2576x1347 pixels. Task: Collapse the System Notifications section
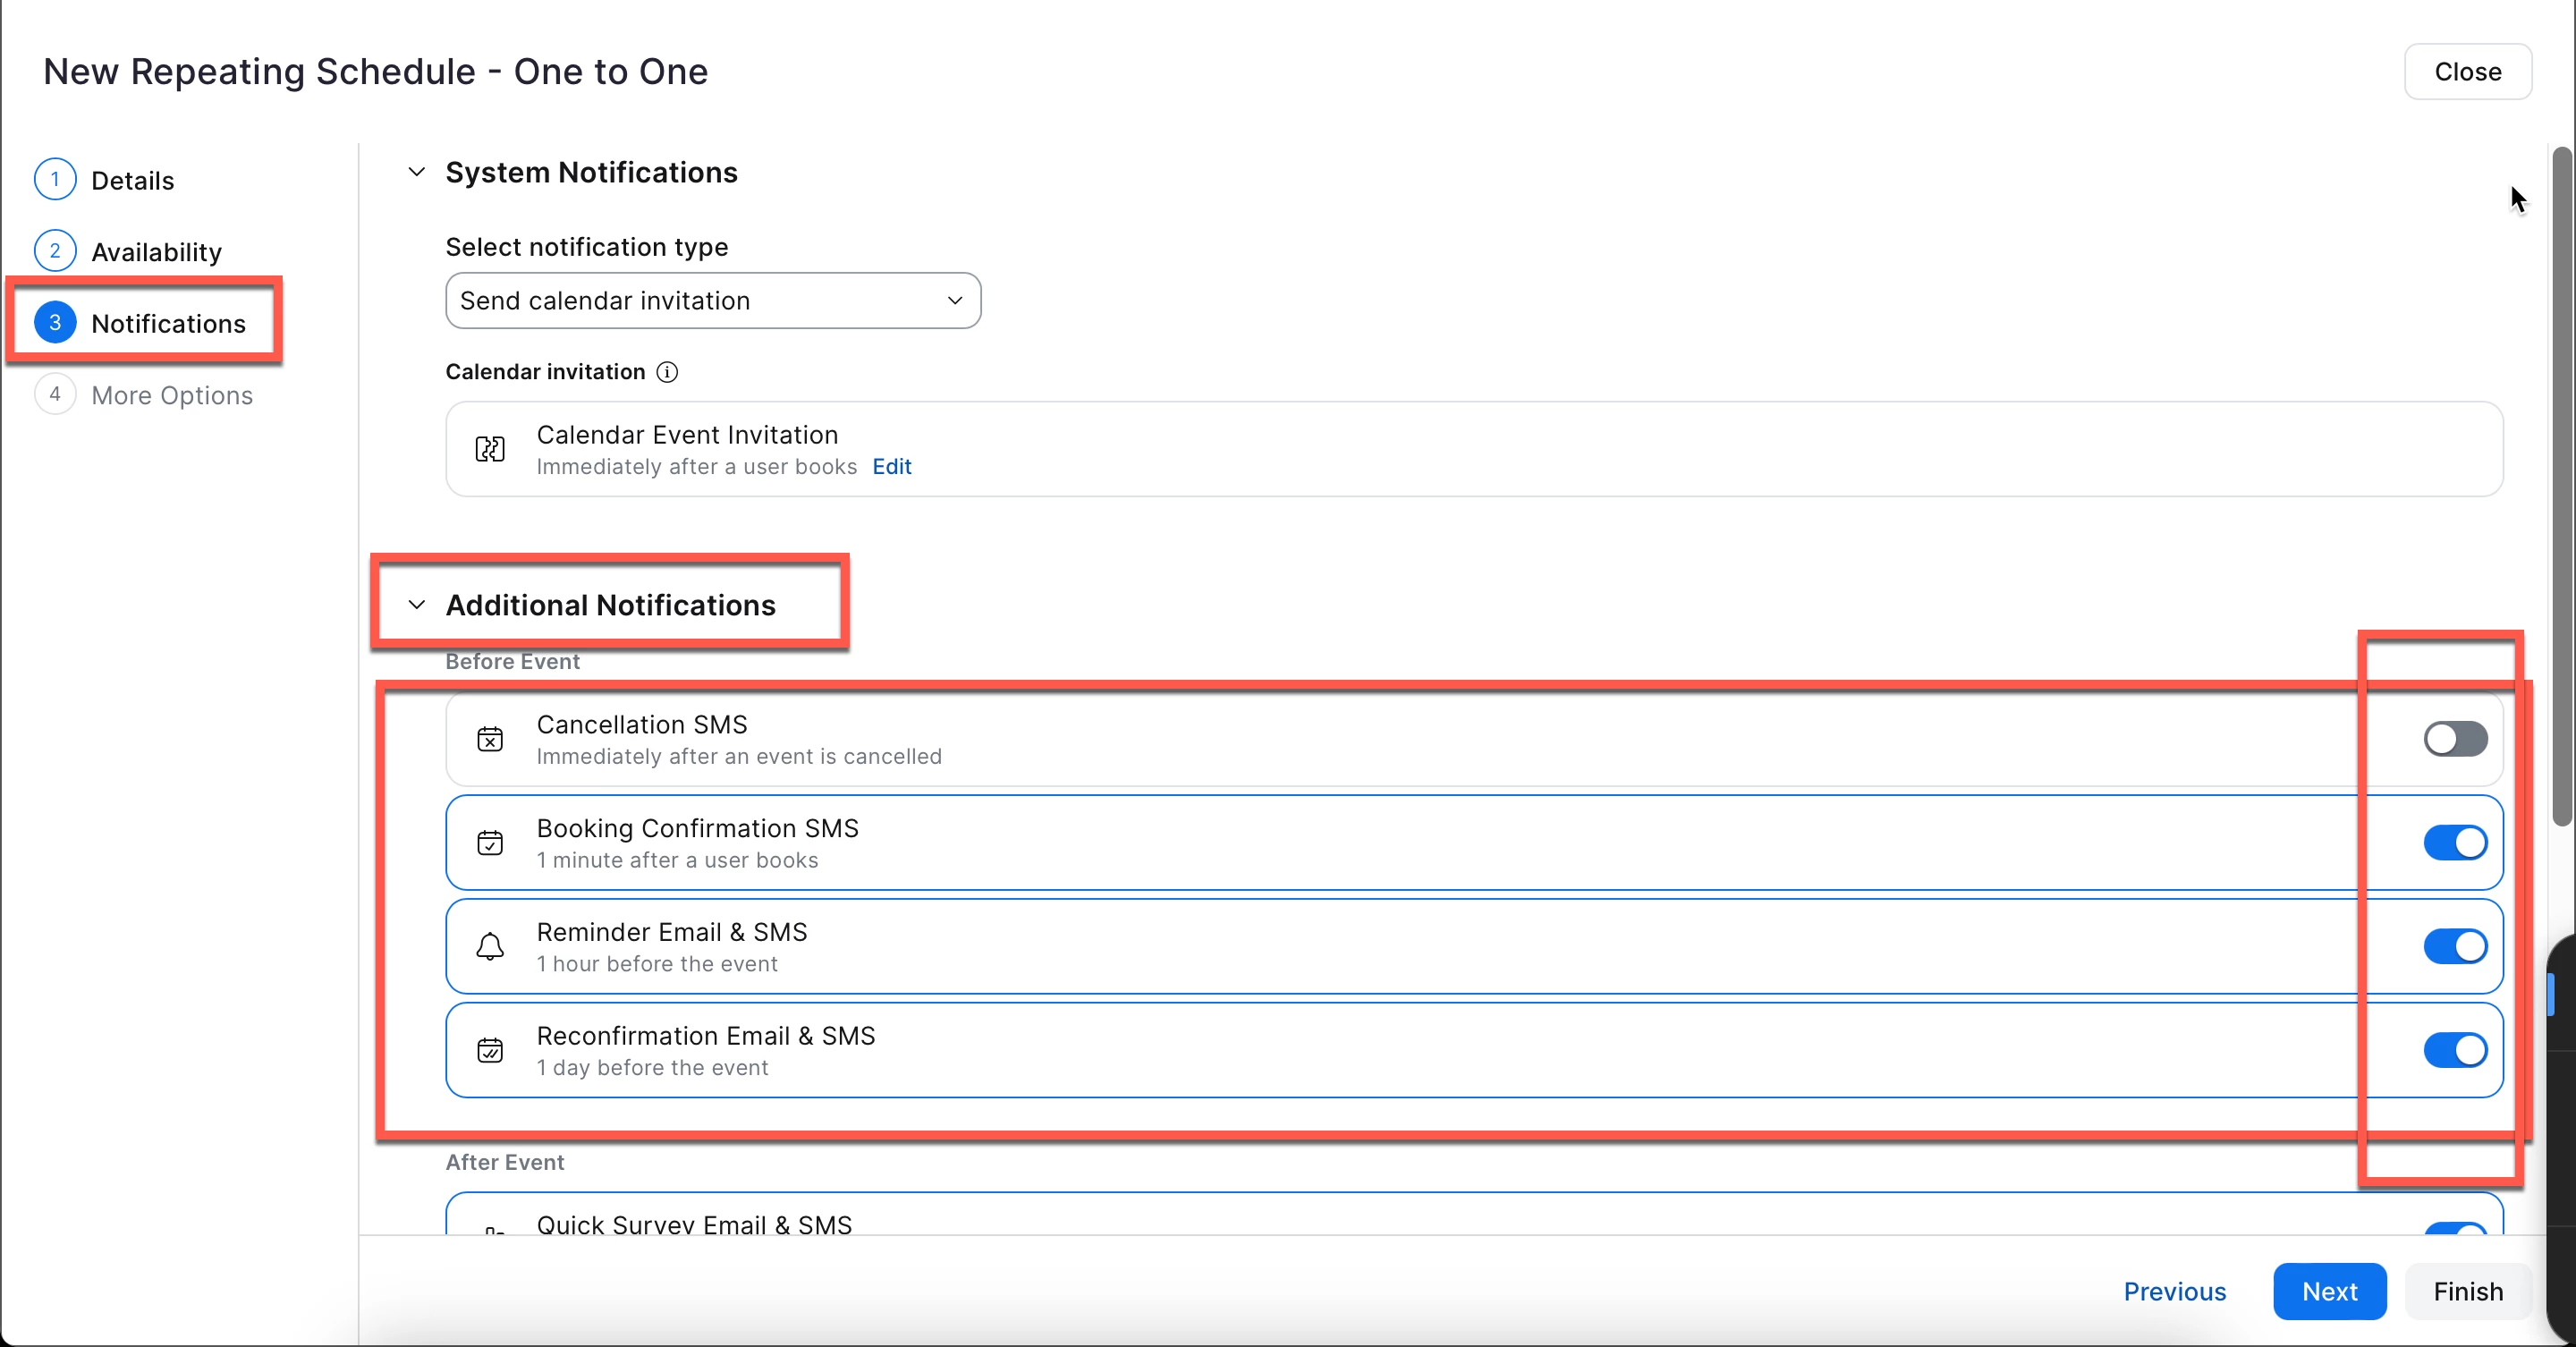pos(417,172)
